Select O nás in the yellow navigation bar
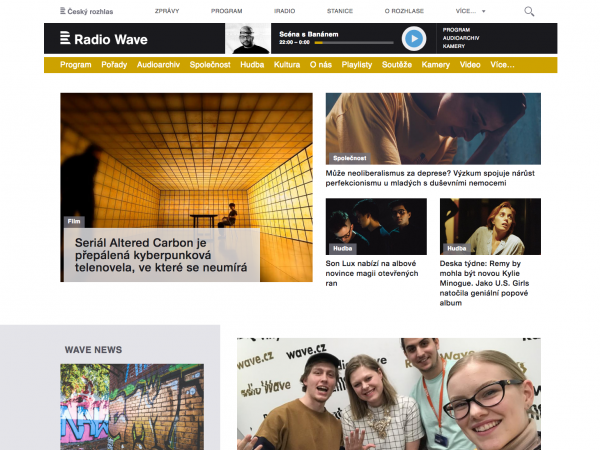This screenshot has width=600, height=450. click(x=321, y=65)
